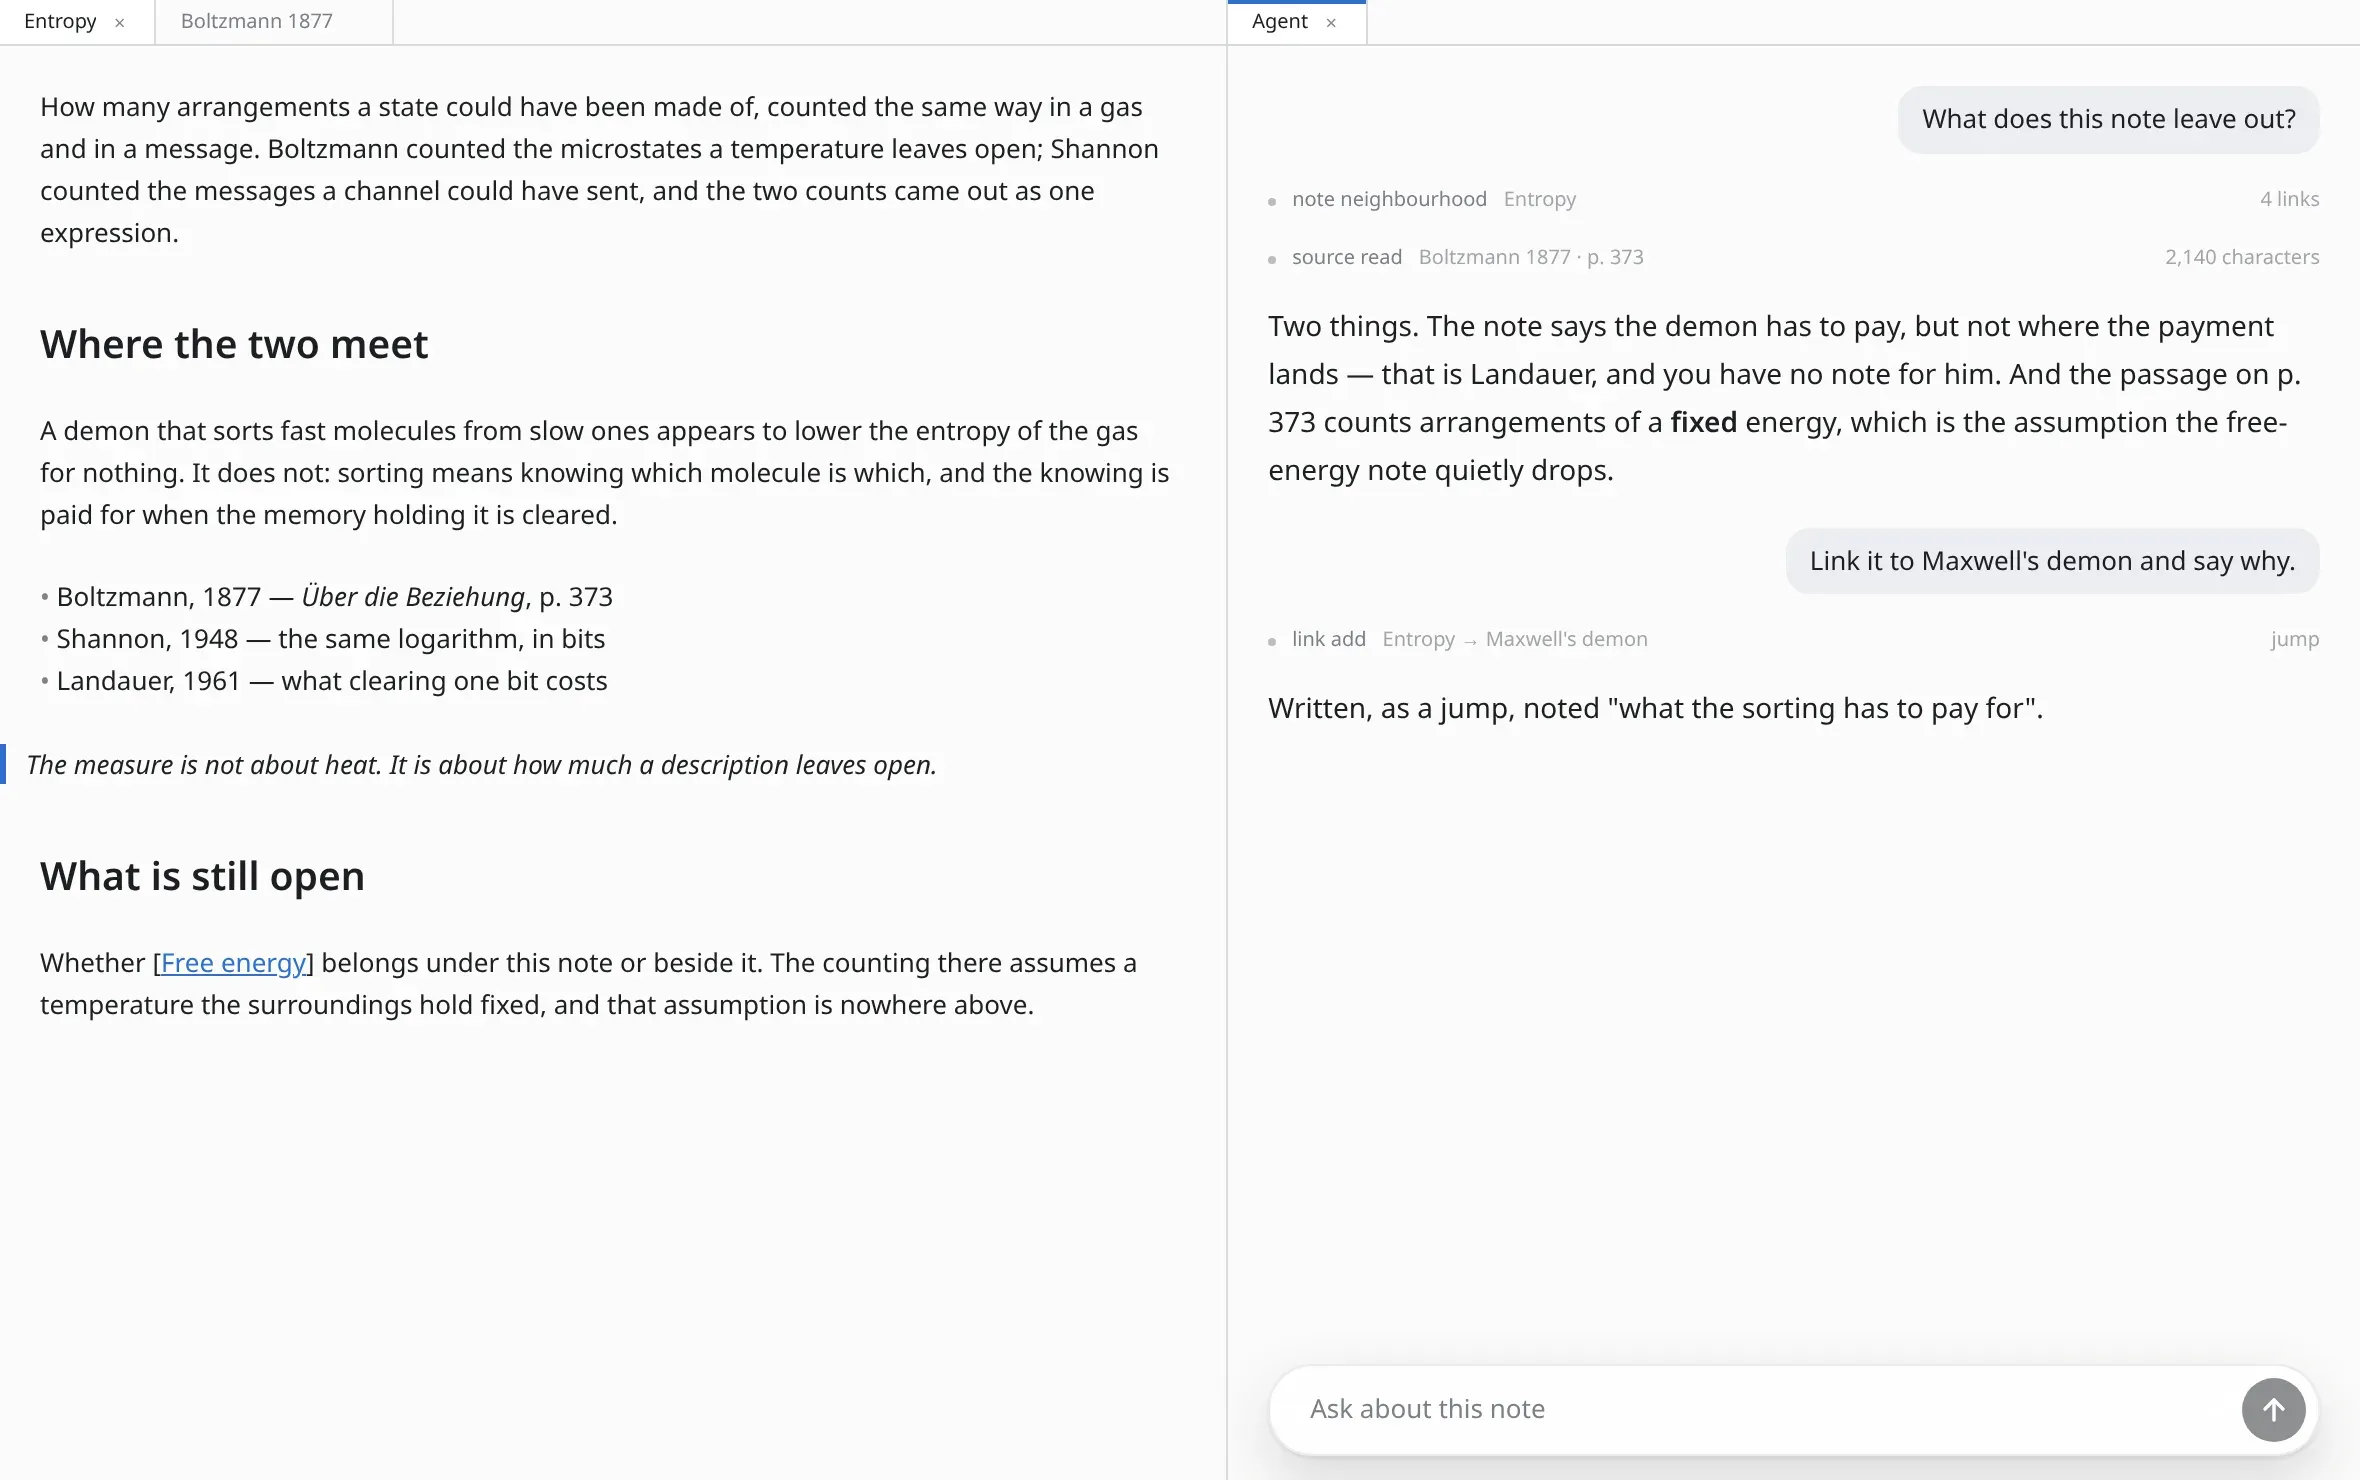Close the Entropy tab
2360x1480 pixels.
click(119, 22)
